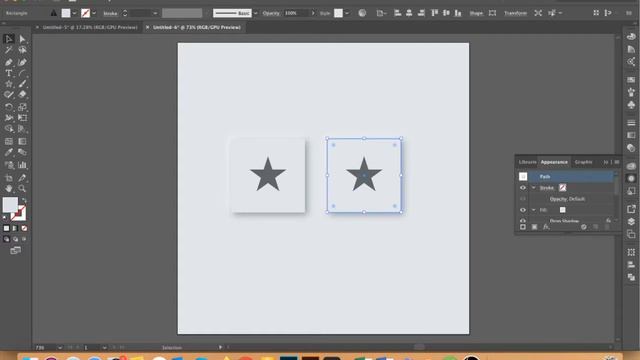Image resolution: width=640 pixels, height=360 pixels.
Task: Open the artboard number dropdown
Action: (104, 348)
